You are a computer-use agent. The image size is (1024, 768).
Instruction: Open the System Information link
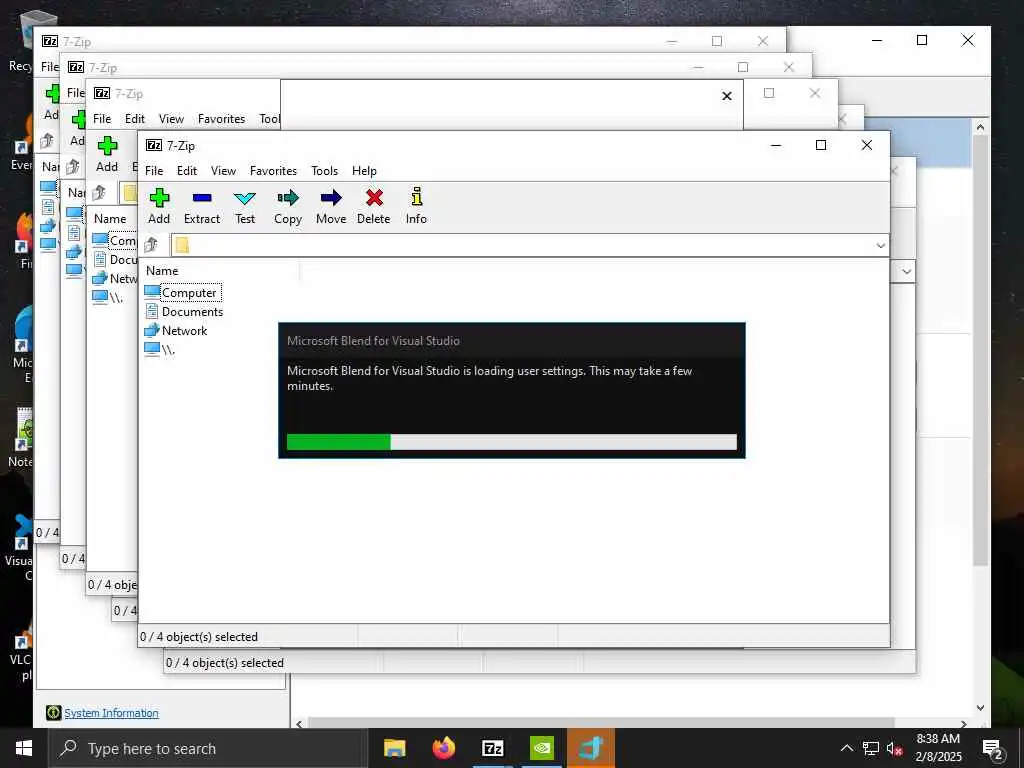point(111,713)
